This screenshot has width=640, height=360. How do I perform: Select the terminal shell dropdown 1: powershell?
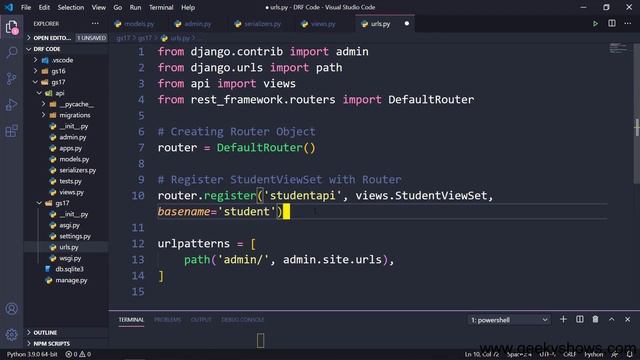point(509,320)
